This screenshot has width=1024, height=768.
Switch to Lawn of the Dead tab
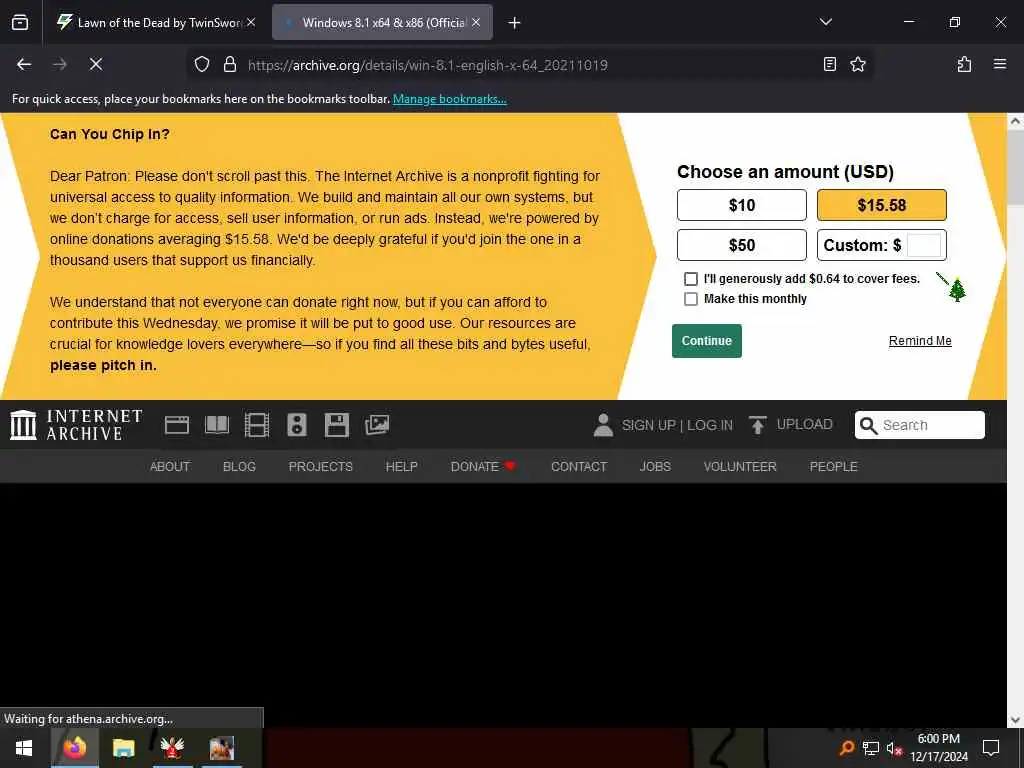[x=157, y=22]
